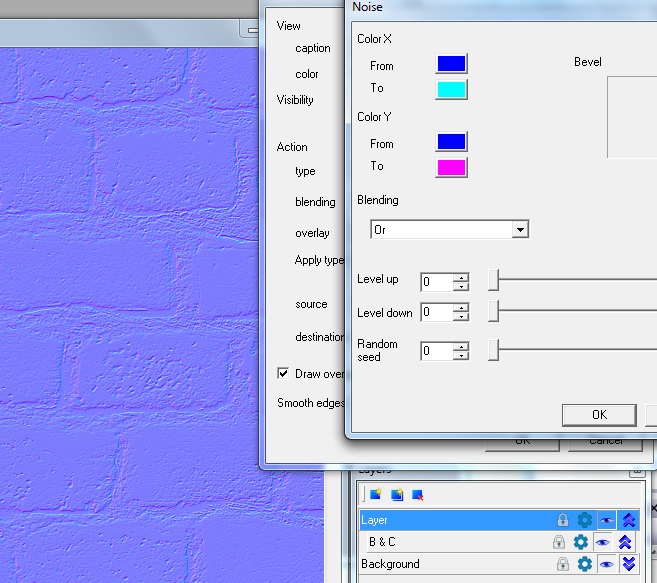The height and width of the screenshot is (583, 657).
Task: Click the lock icon on the B & C layer
Action: [x=559, y=542]
